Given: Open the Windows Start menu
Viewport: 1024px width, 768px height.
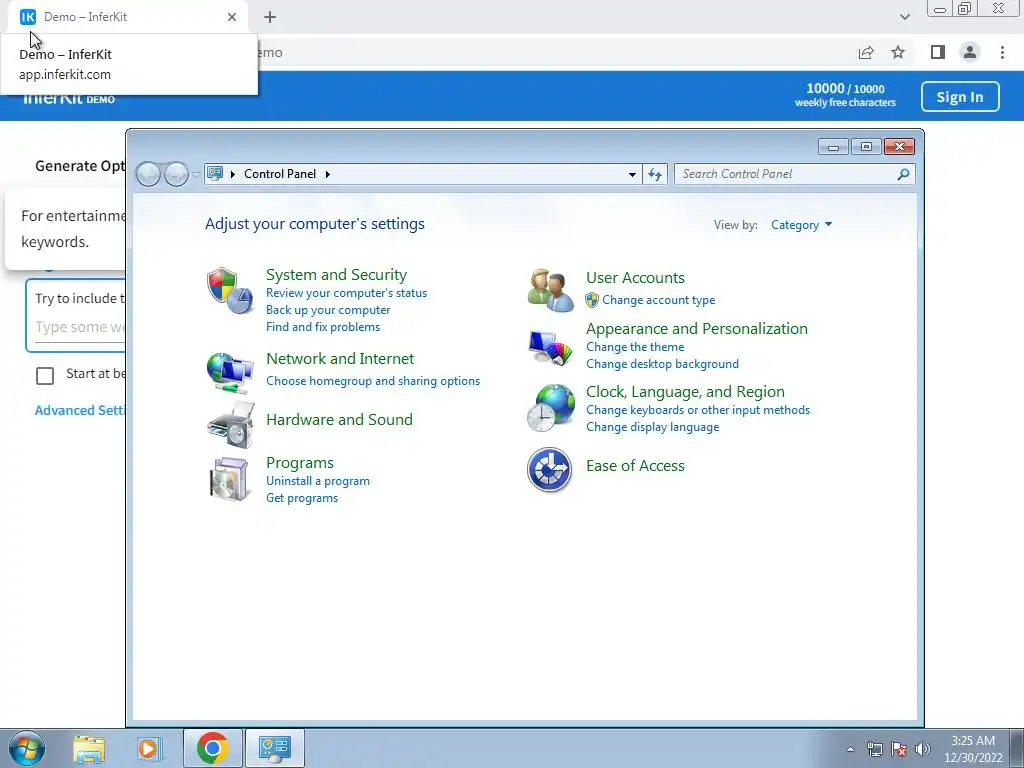Looking at the screenshot, I should pyautogui.click(x=27, y=748).
